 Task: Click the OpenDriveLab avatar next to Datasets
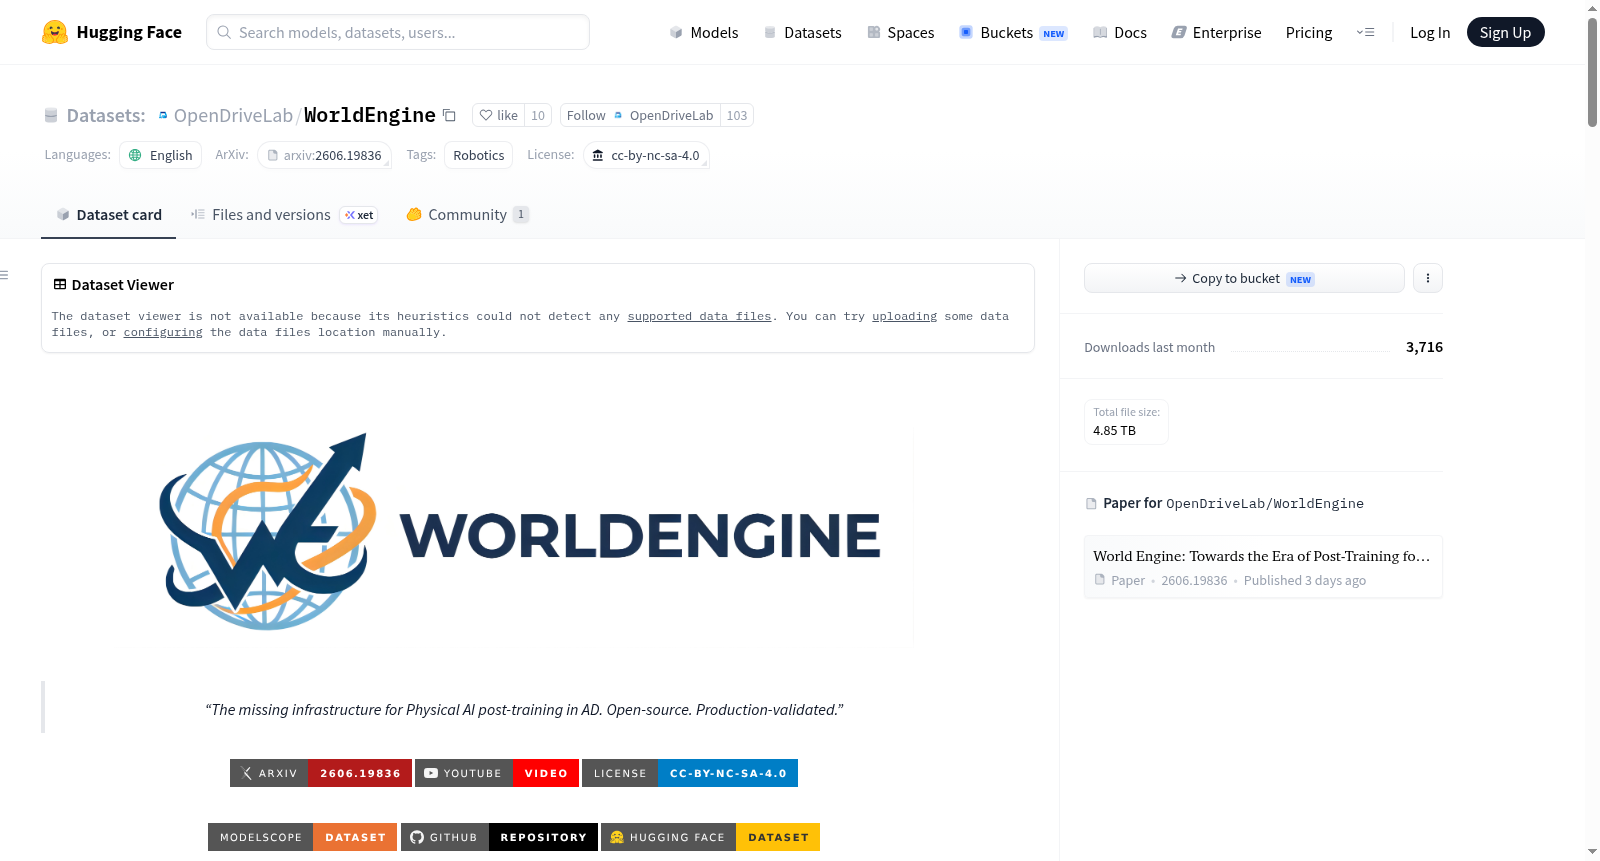pyautogui.click(x=163, y=115)
